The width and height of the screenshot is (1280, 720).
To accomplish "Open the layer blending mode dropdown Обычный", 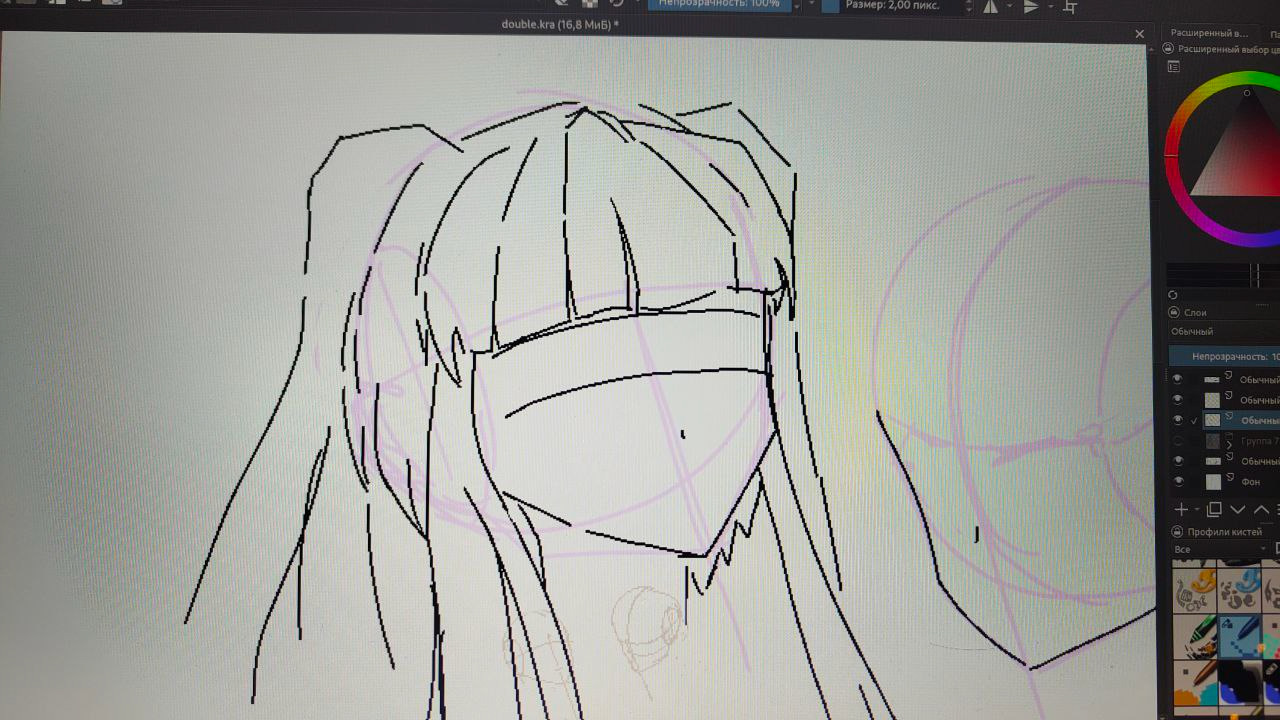I will tap(1225, 332).
